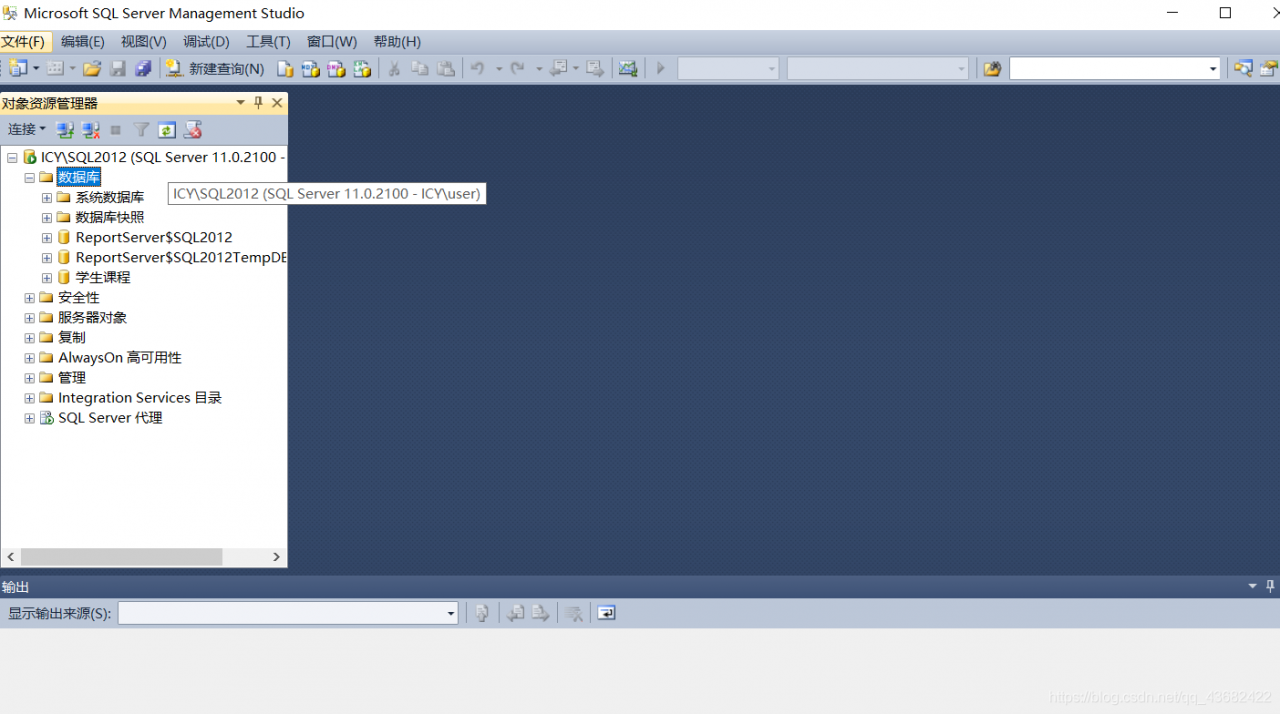Open the Find combo box dropdown

click(x=1213, y=68)
